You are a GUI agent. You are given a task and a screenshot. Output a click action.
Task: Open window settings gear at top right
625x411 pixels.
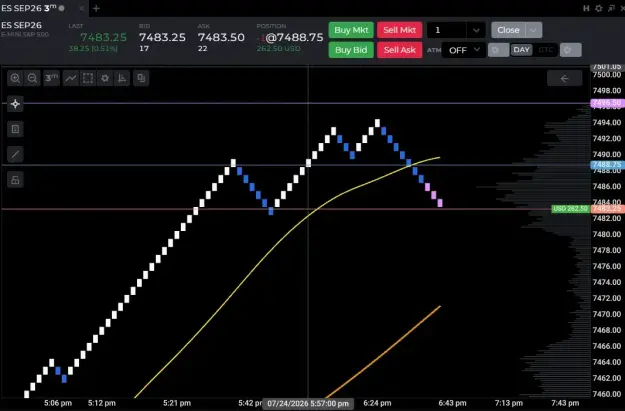point(599,8)
